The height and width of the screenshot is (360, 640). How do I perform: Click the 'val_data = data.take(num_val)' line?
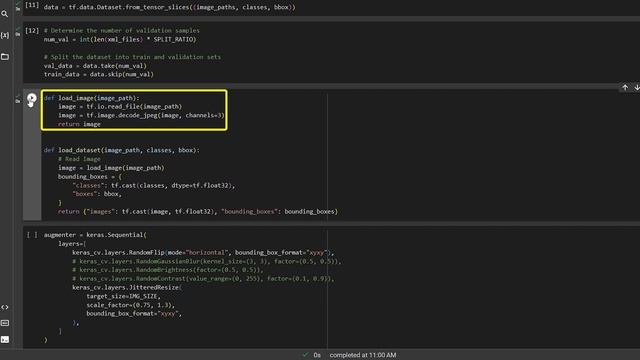[95, 66]
